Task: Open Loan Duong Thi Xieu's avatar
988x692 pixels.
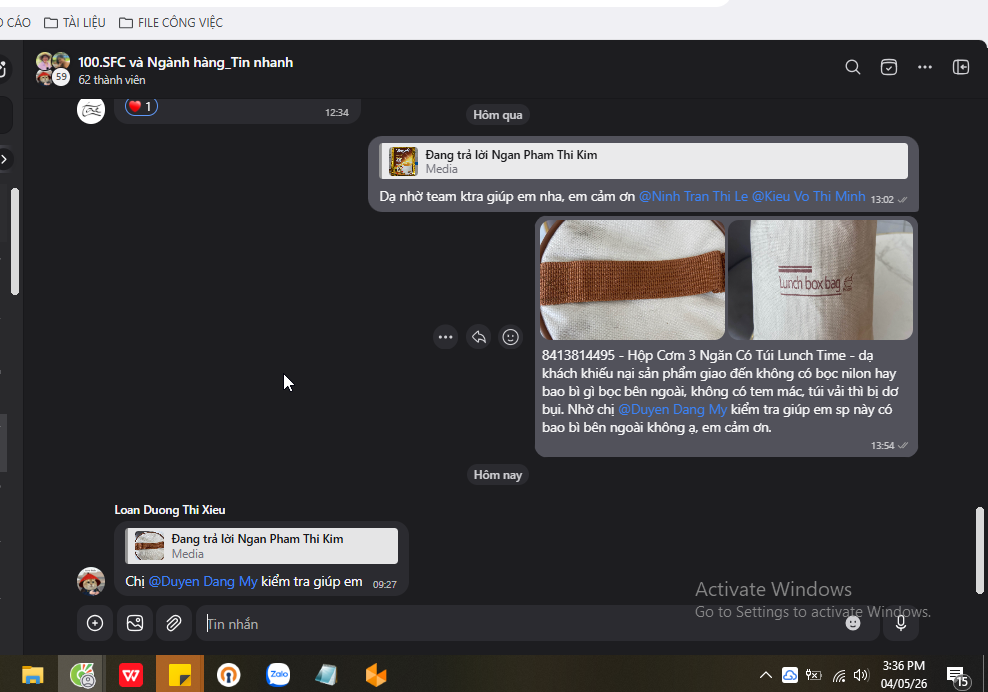Action: 91,581
